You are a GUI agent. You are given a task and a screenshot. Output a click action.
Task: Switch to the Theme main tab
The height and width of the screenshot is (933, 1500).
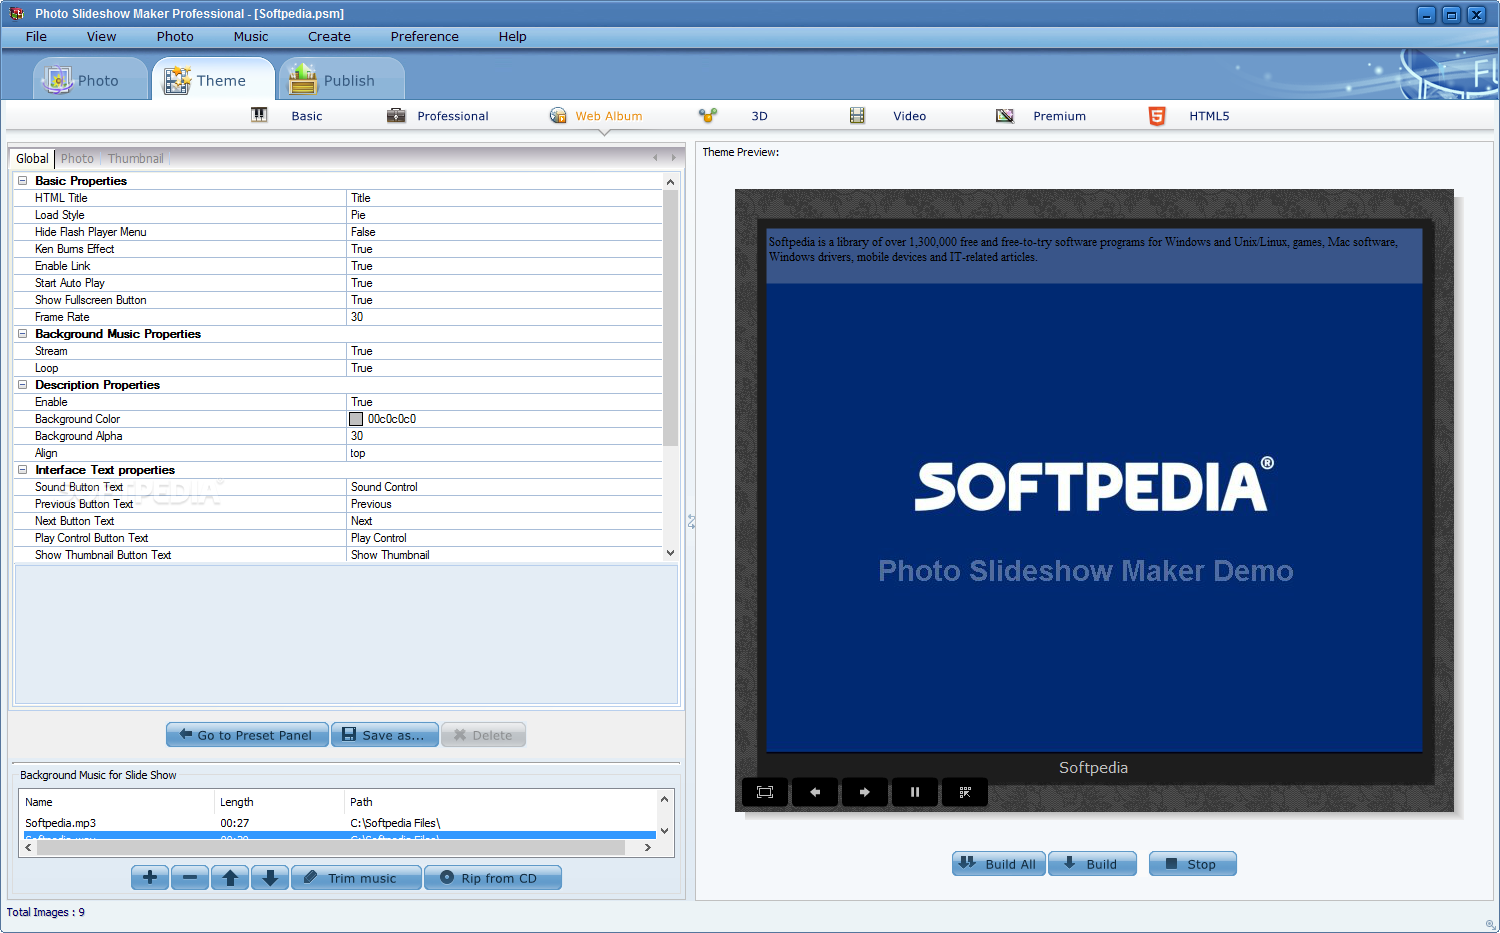(x=212, y=80)
